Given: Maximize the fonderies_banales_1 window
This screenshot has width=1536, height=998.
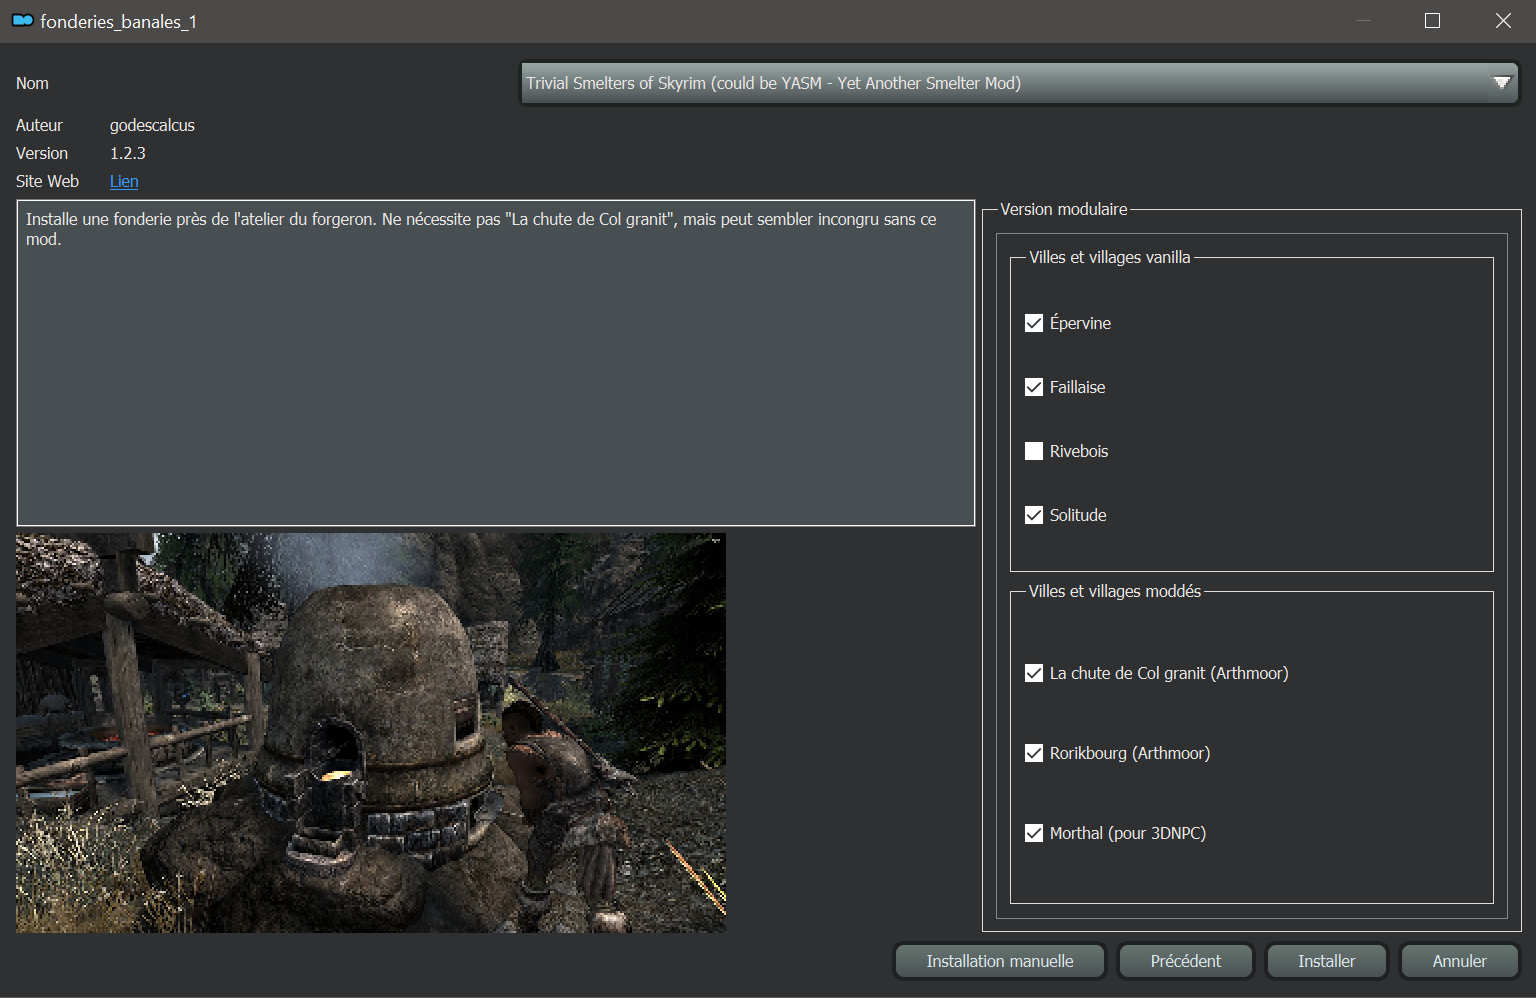Looking at the screenshot, I should click(1432, 21).
